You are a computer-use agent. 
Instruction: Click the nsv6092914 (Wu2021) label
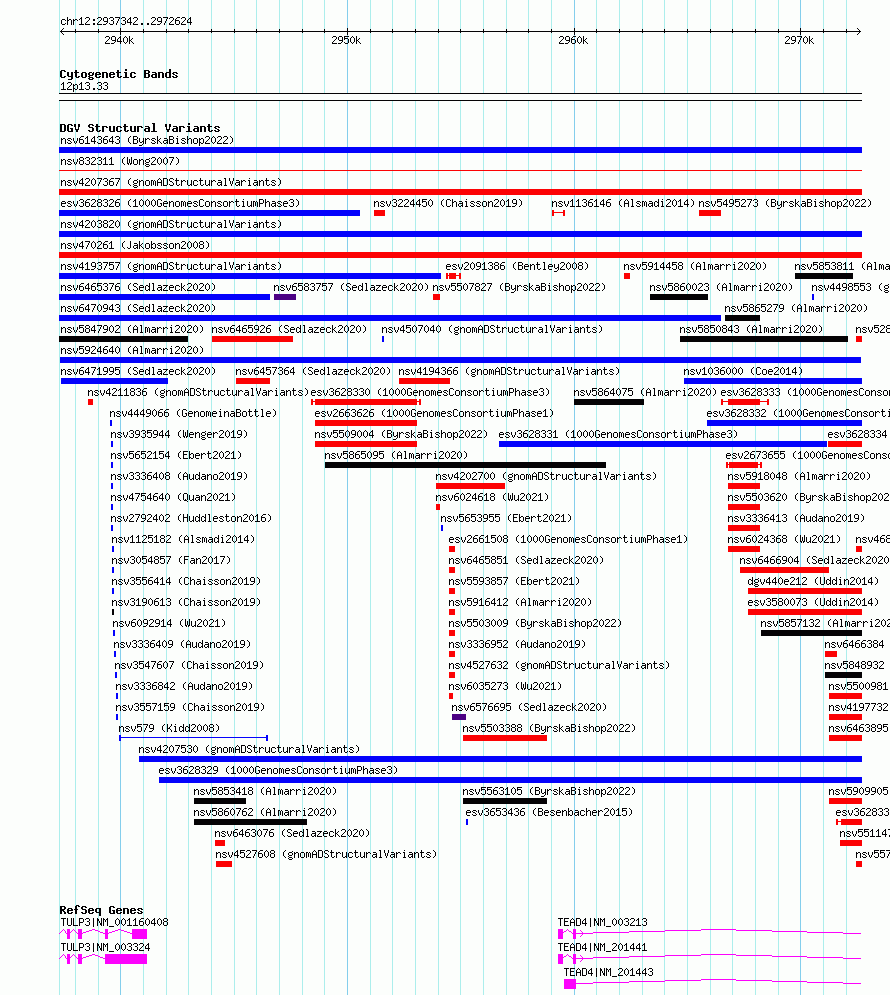[x=169, y=622]
